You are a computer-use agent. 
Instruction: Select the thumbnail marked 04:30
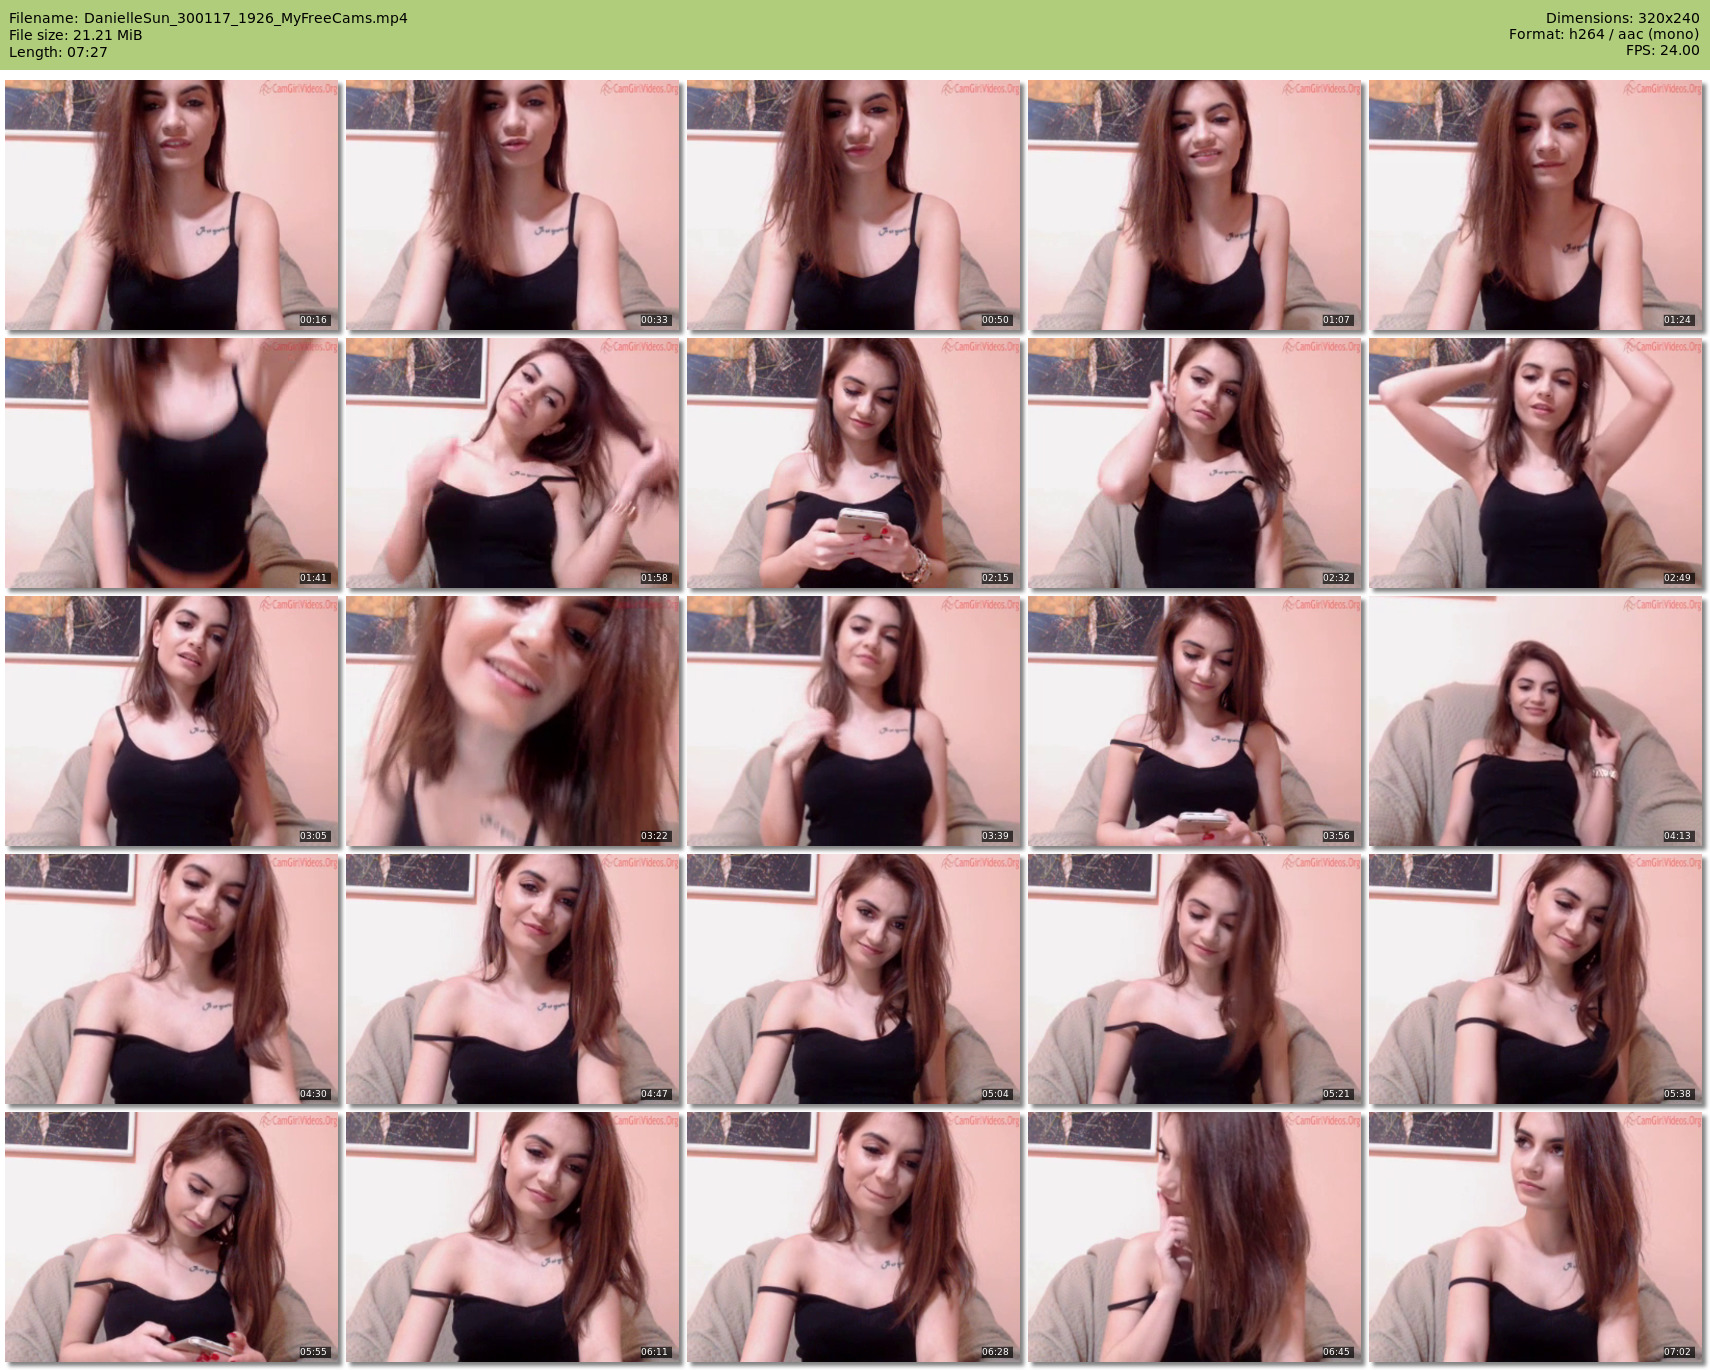pyautogui.click(x=172, y=979)
